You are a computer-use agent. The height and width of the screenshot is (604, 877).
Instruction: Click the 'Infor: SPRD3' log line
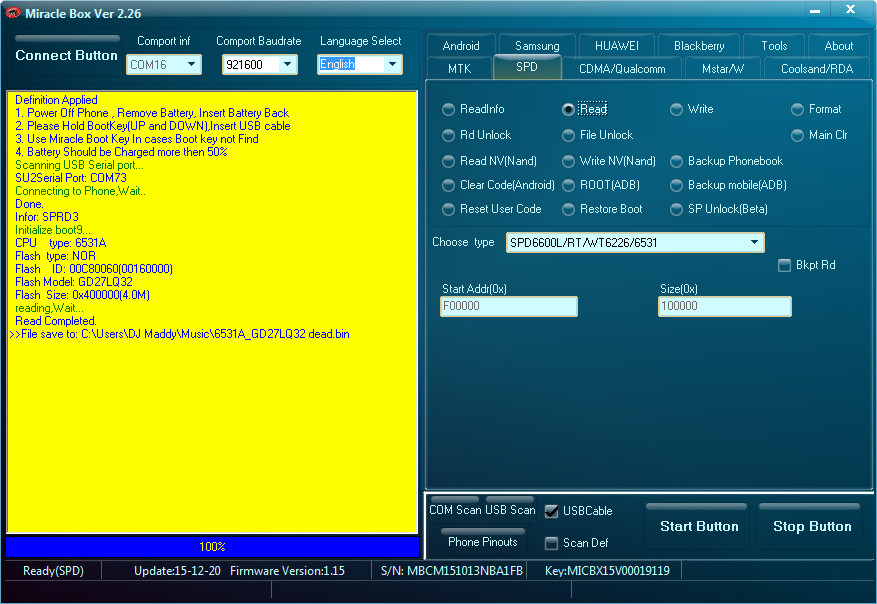[x=47, y=217]
